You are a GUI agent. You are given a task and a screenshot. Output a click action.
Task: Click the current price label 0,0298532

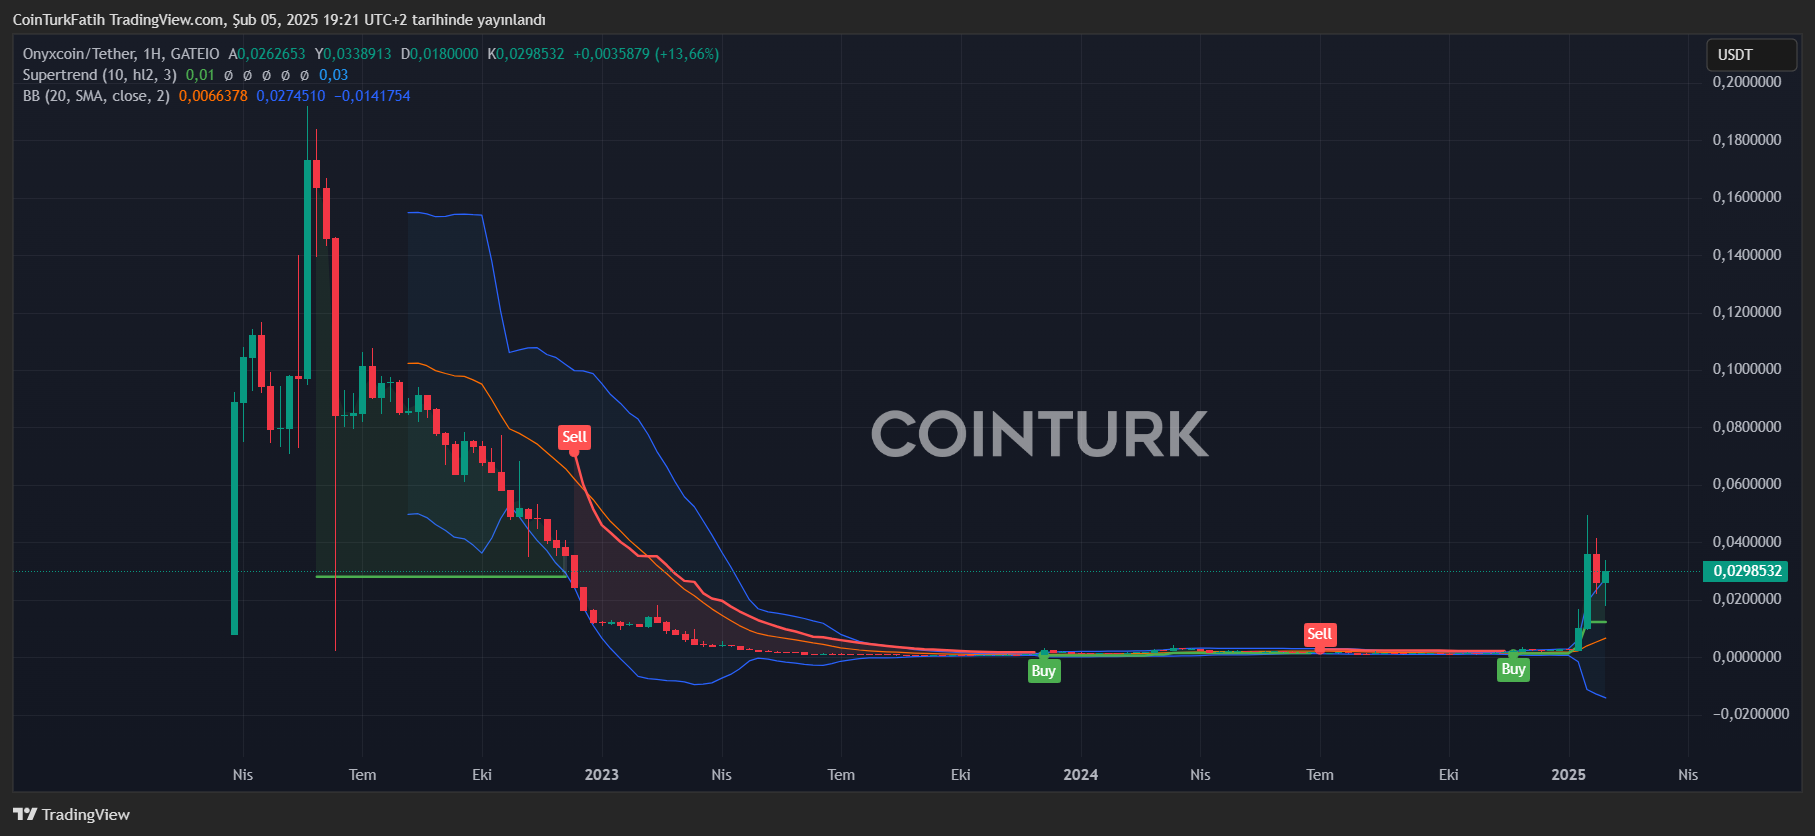click(1746, 571)
